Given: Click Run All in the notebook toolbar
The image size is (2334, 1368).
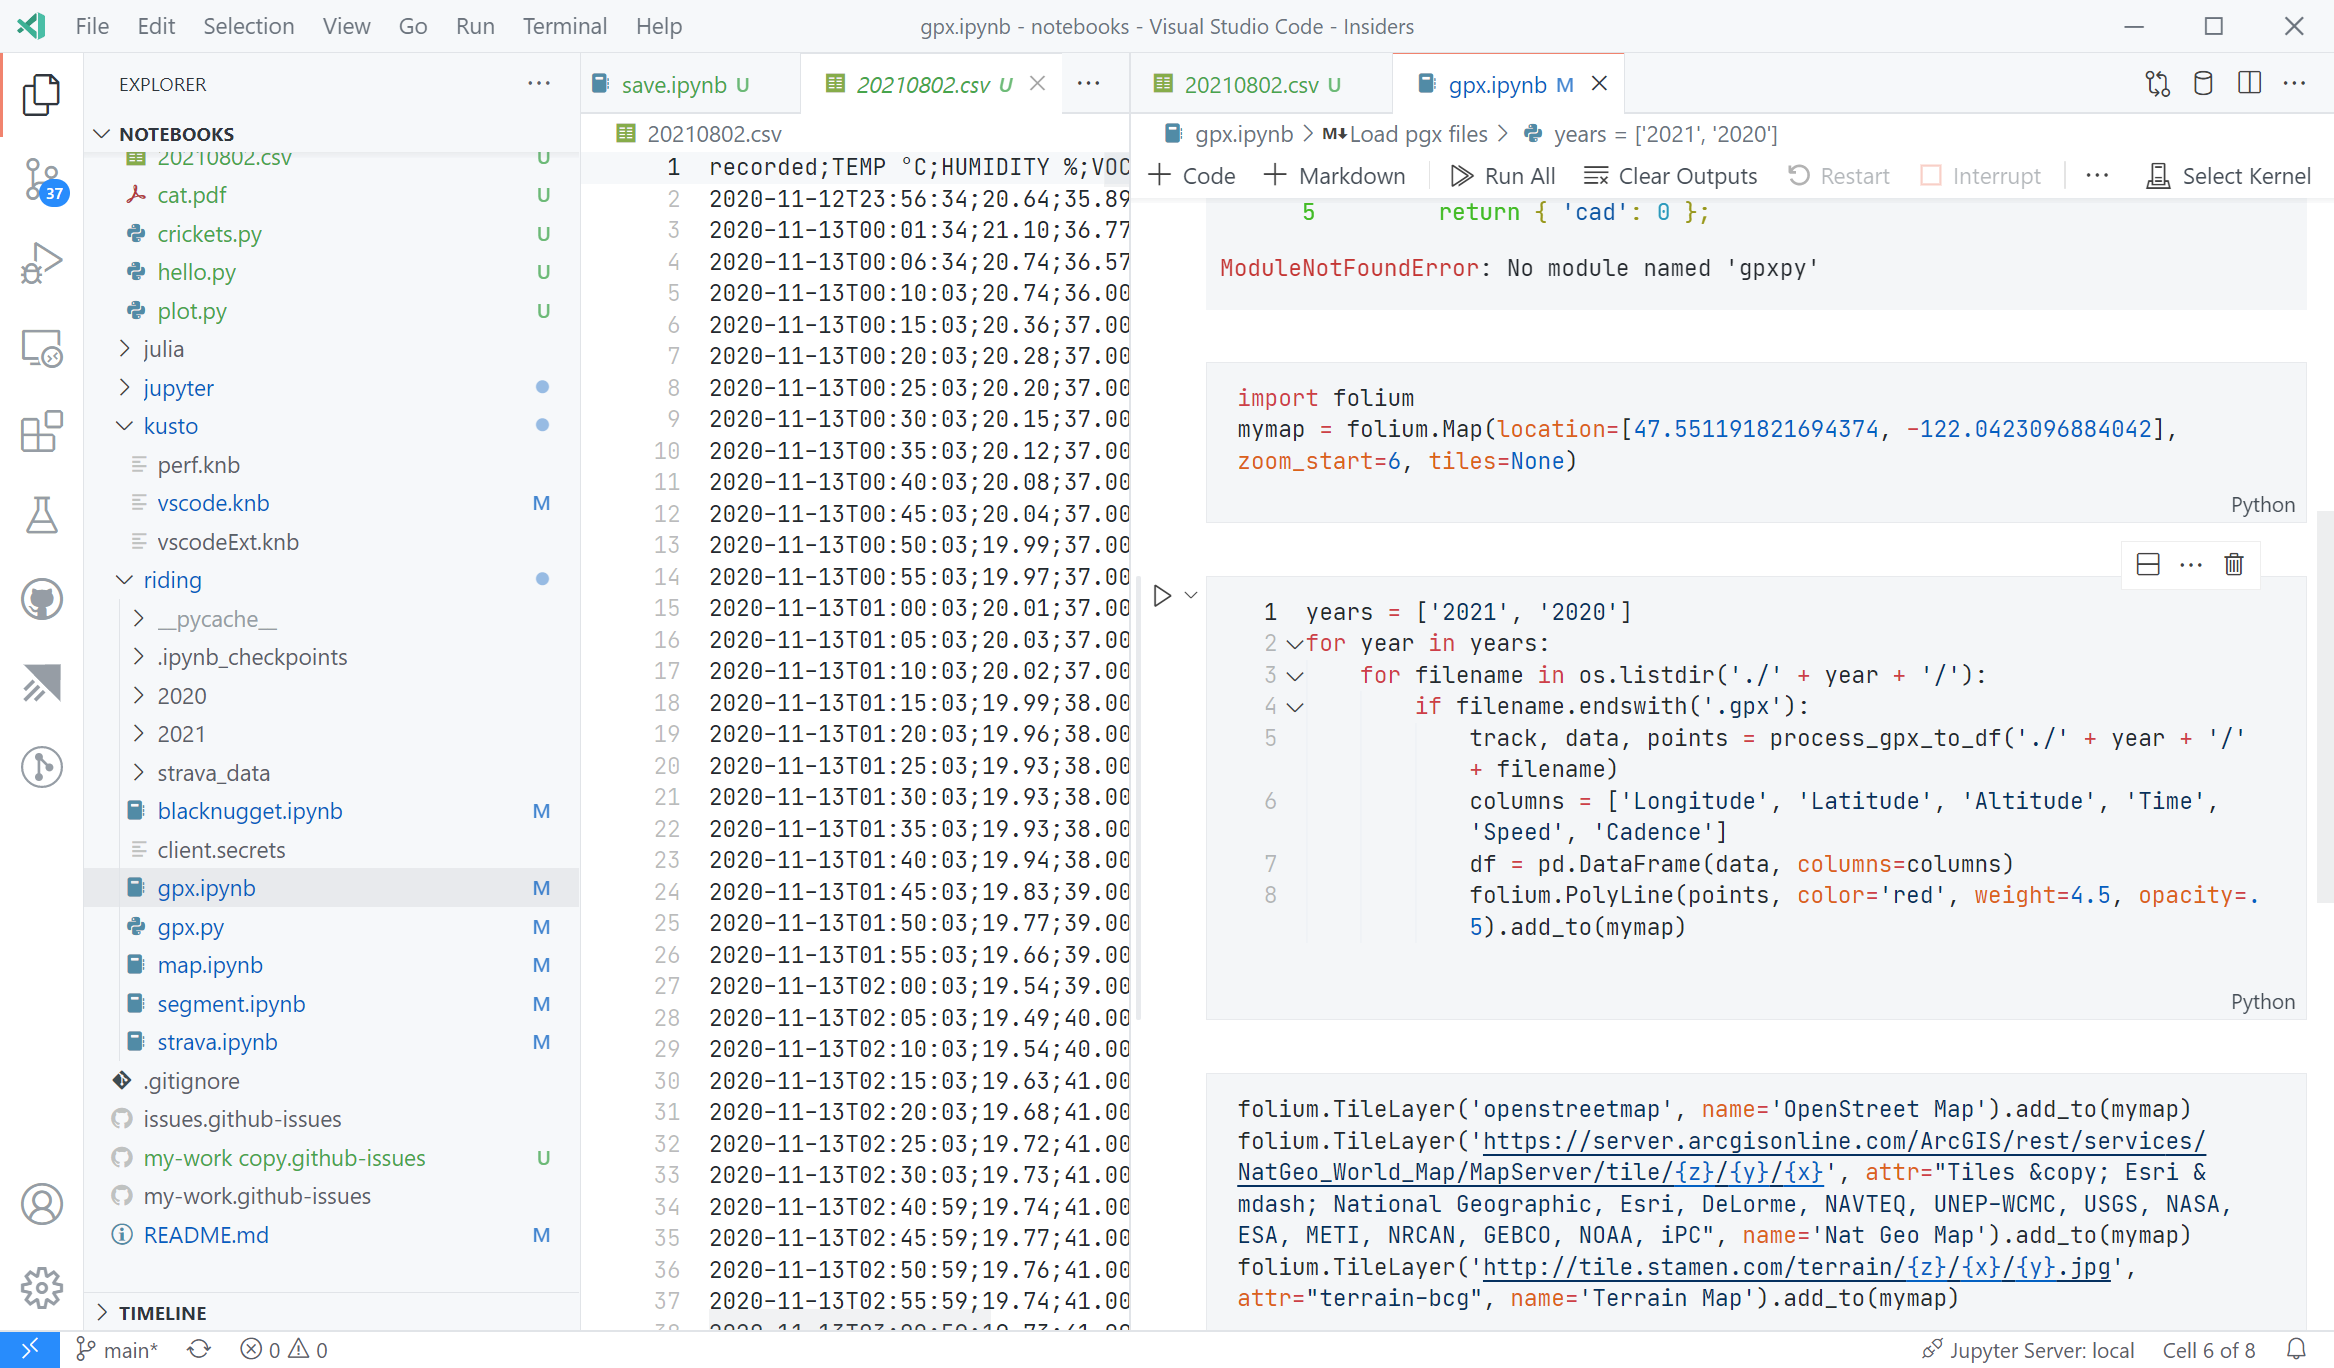Looking at the screenshot, I should (x=1503, y=175).
